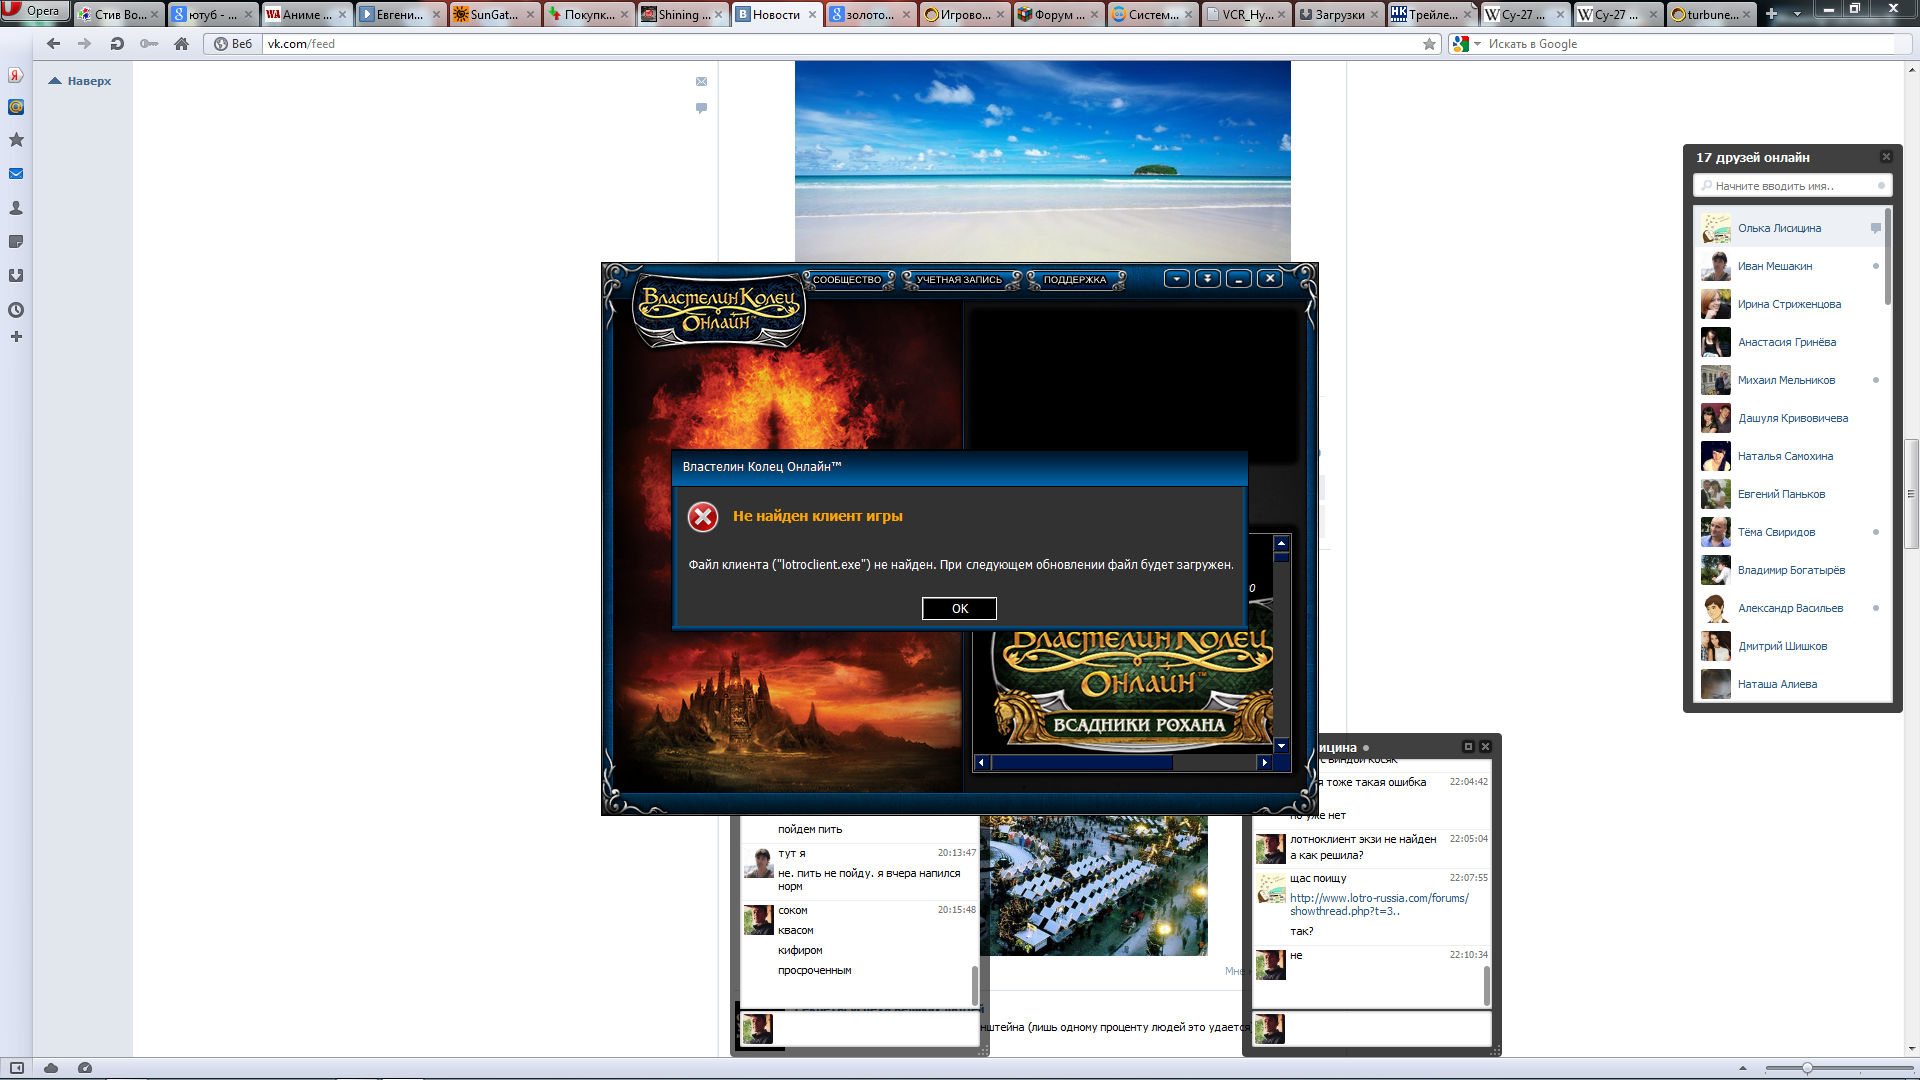Focus the Искать в Google search field
Image resolution: width=1920 pixels, height=1080 pixels.
coord(1690,44)
